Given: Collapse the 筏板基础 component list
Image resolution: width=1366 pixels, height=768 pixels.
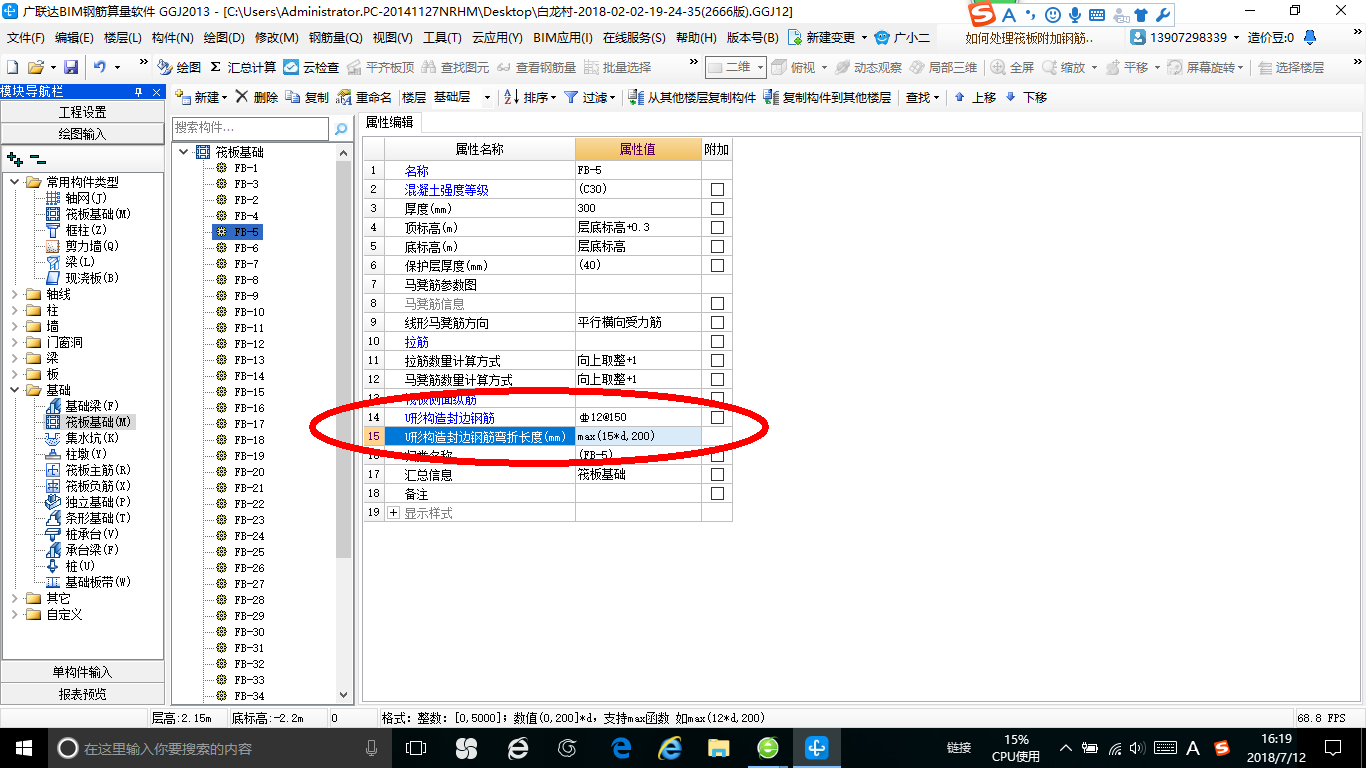Looking at the screenshot, I should [x=183, y=152].
